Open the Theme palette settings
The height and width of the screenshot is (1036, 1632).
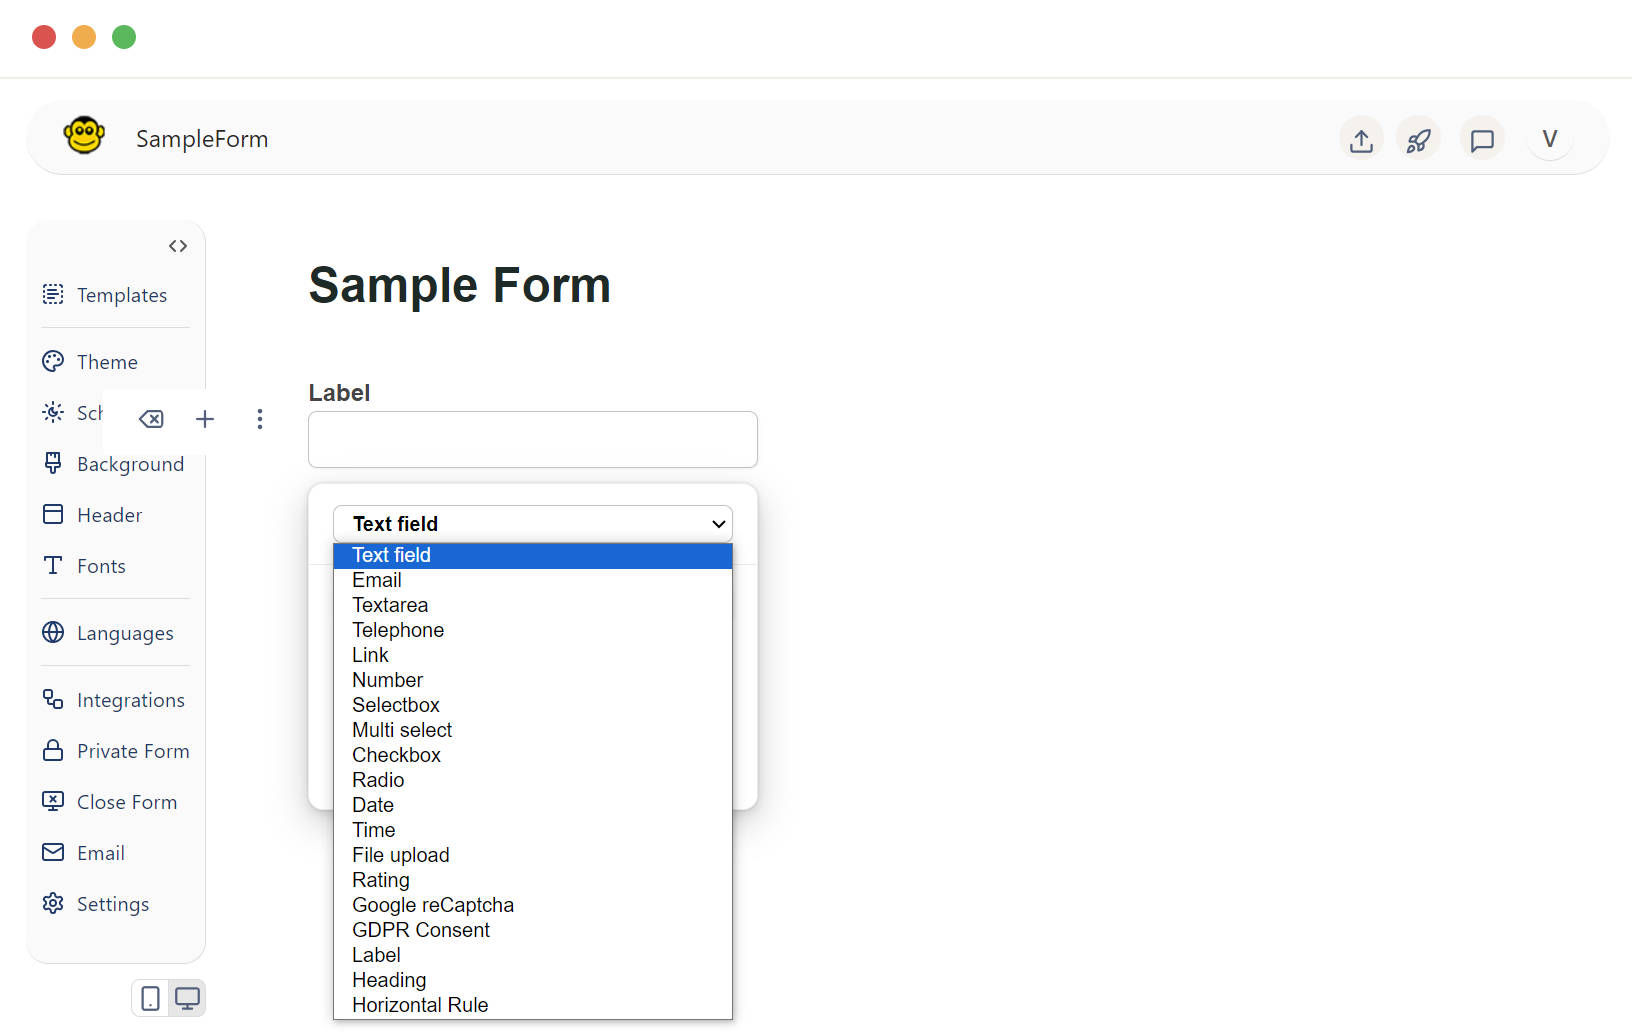(106, 361)
